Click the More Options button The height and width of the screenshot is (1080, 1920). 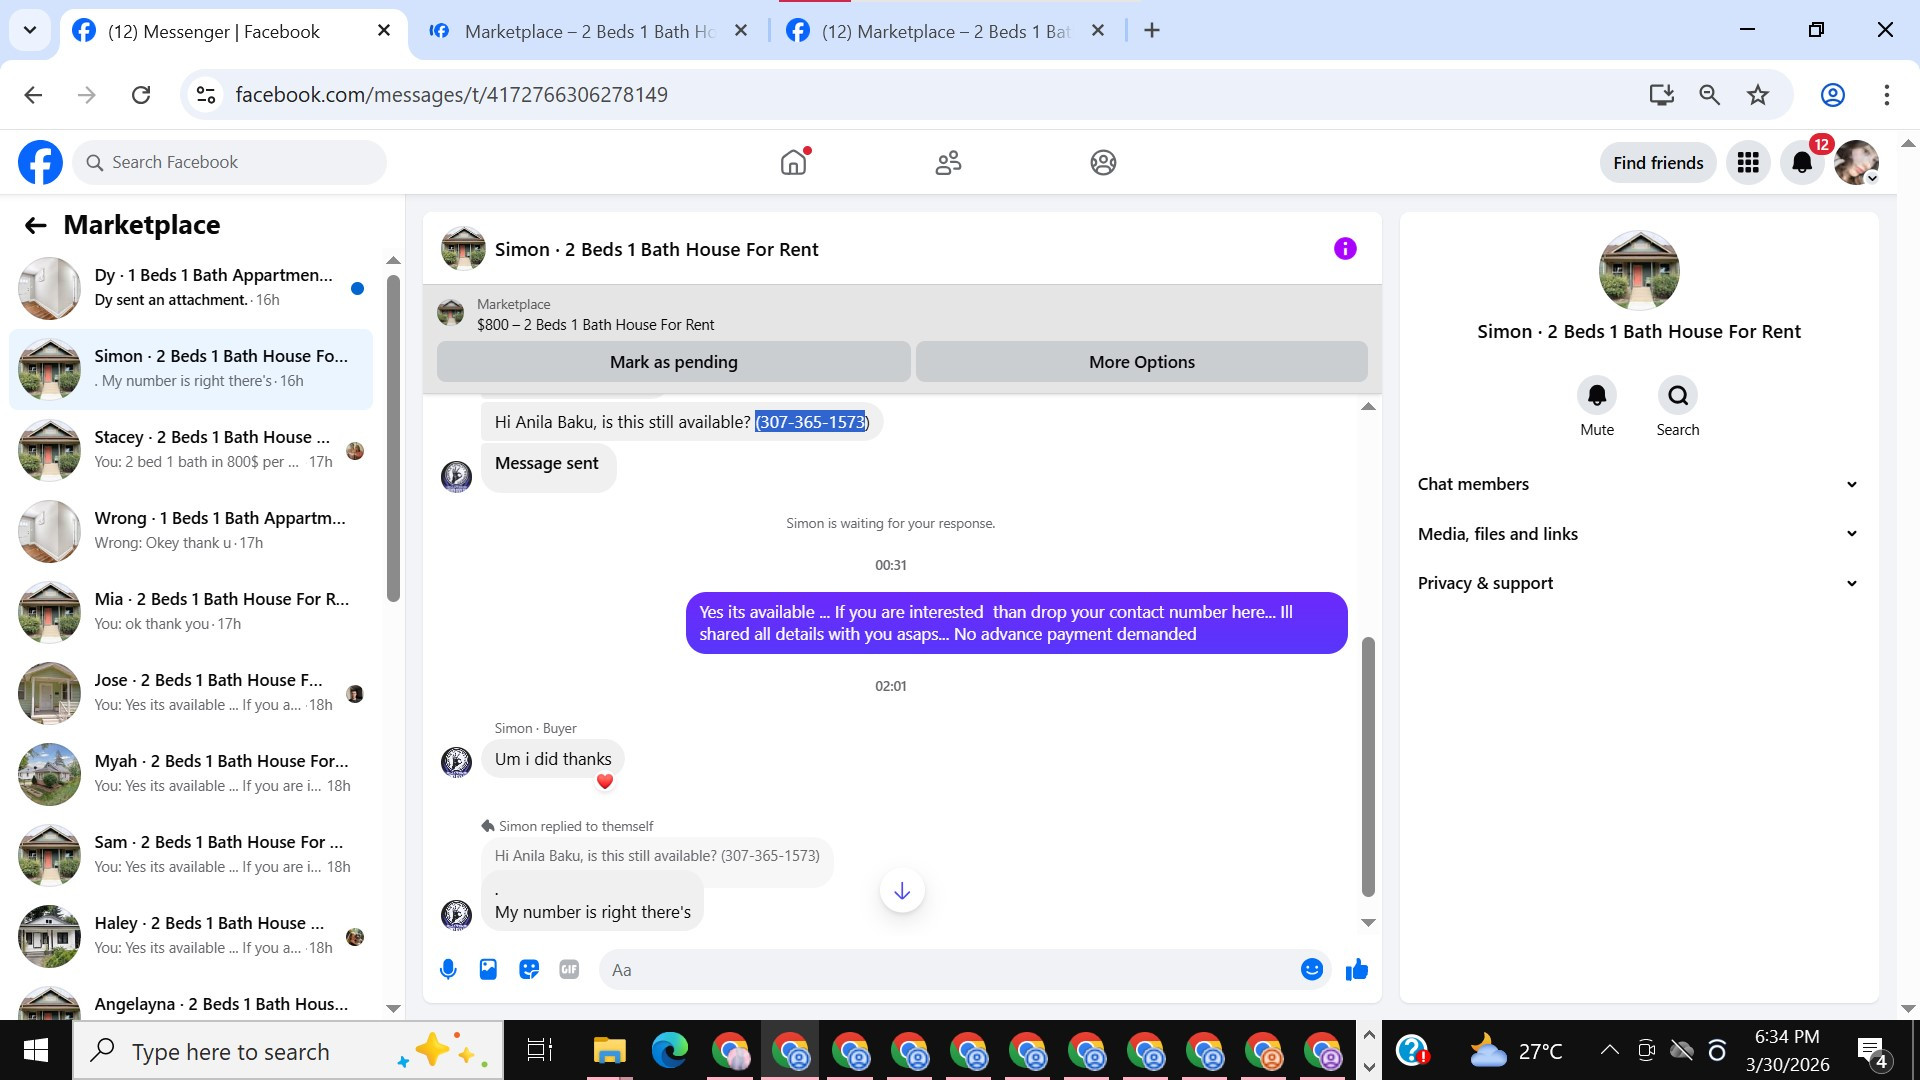(1141, 362)
